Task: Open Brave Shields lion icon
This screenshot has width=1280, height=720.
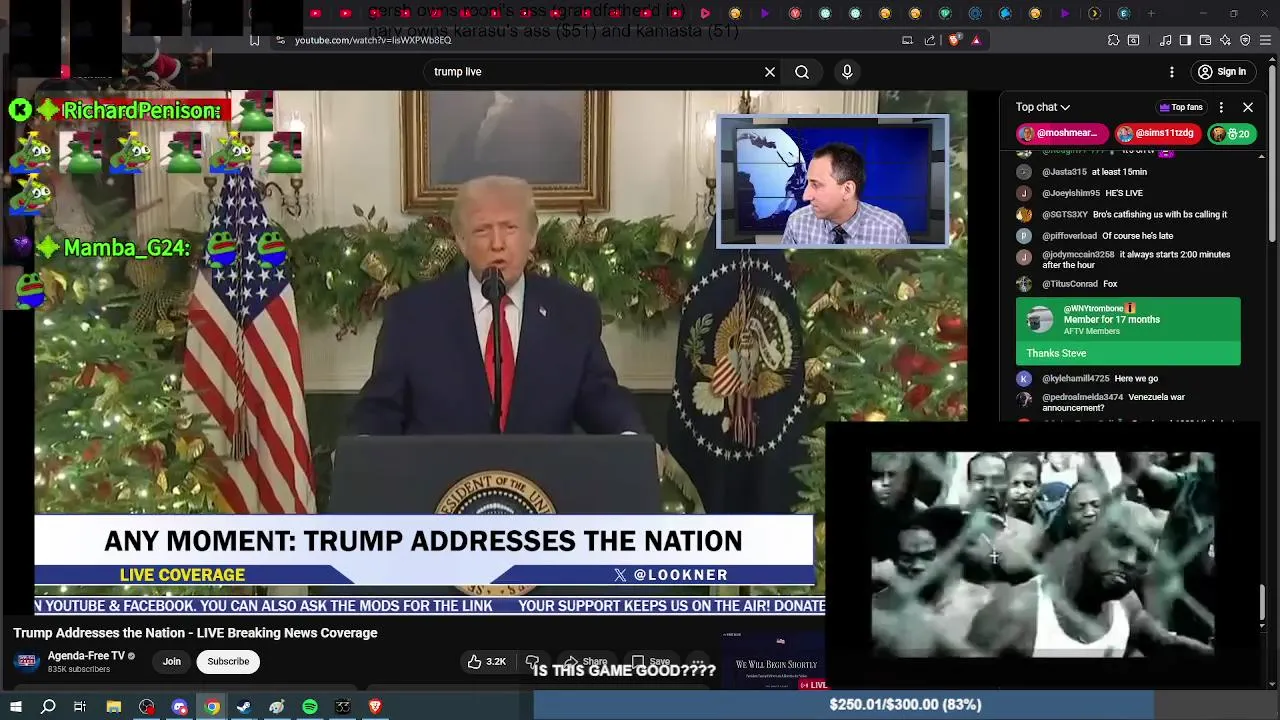Action: pyautogui.click(x=953, y=40)
